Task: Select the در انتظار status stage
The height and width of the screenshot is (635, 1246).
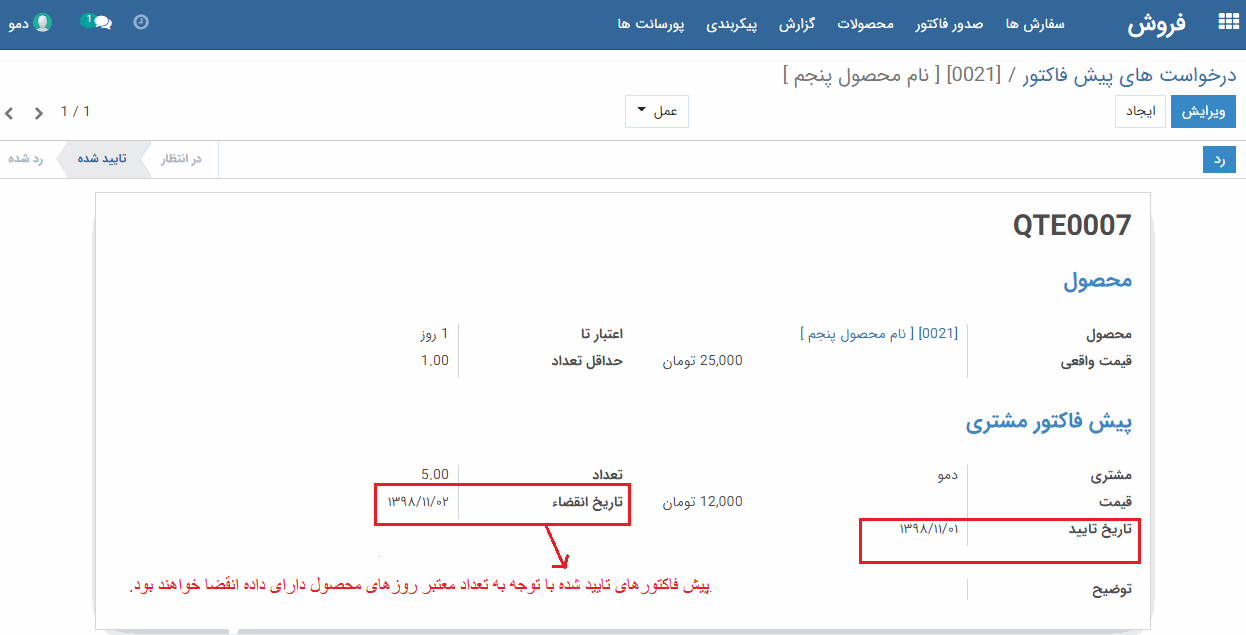Action: pos(182,159)
